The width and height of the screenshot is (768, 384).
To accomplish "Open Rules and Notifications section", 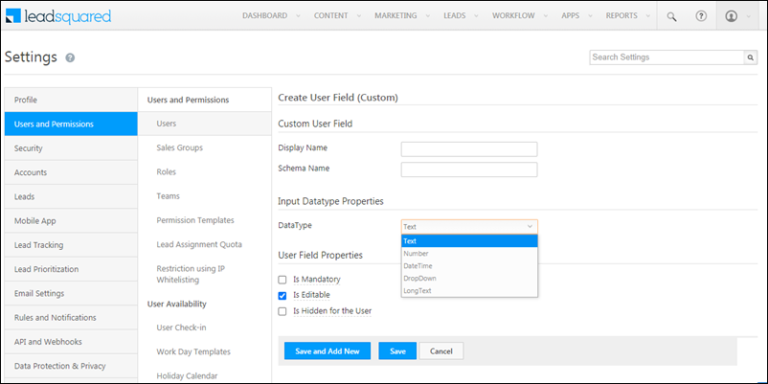I will [x=71, y=317].
